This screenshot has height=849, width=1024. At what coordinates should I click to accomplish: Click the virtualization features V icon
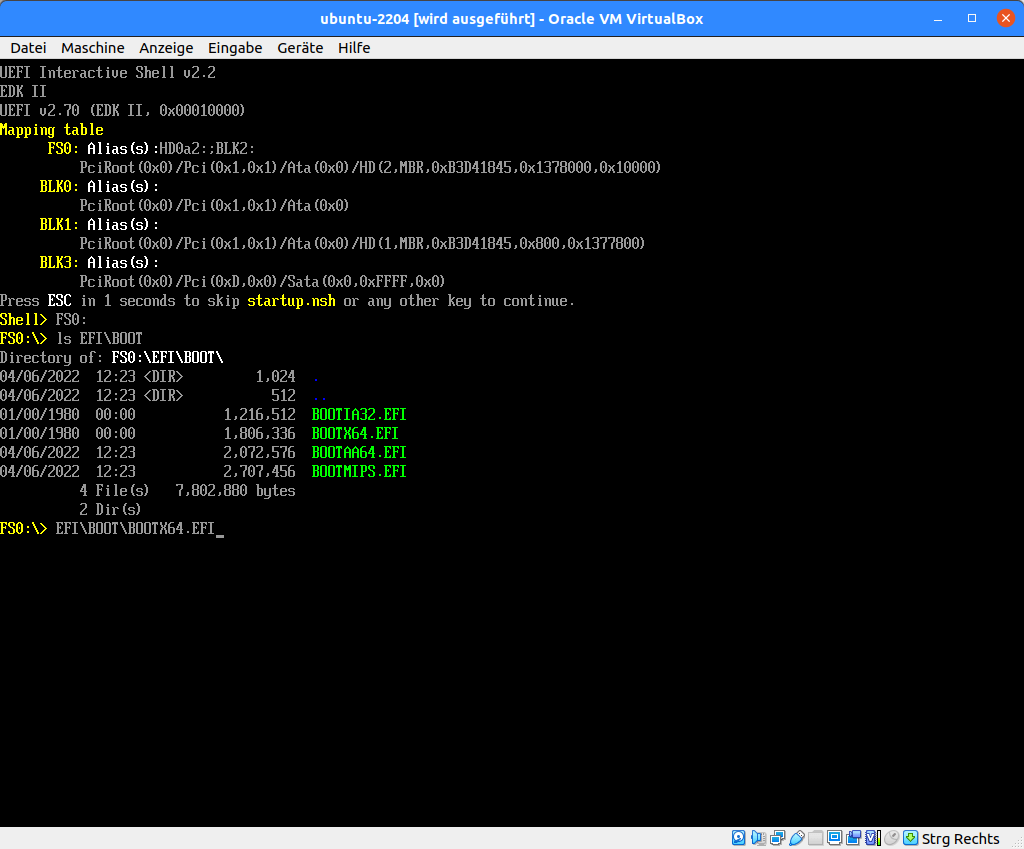coord(870,837)
